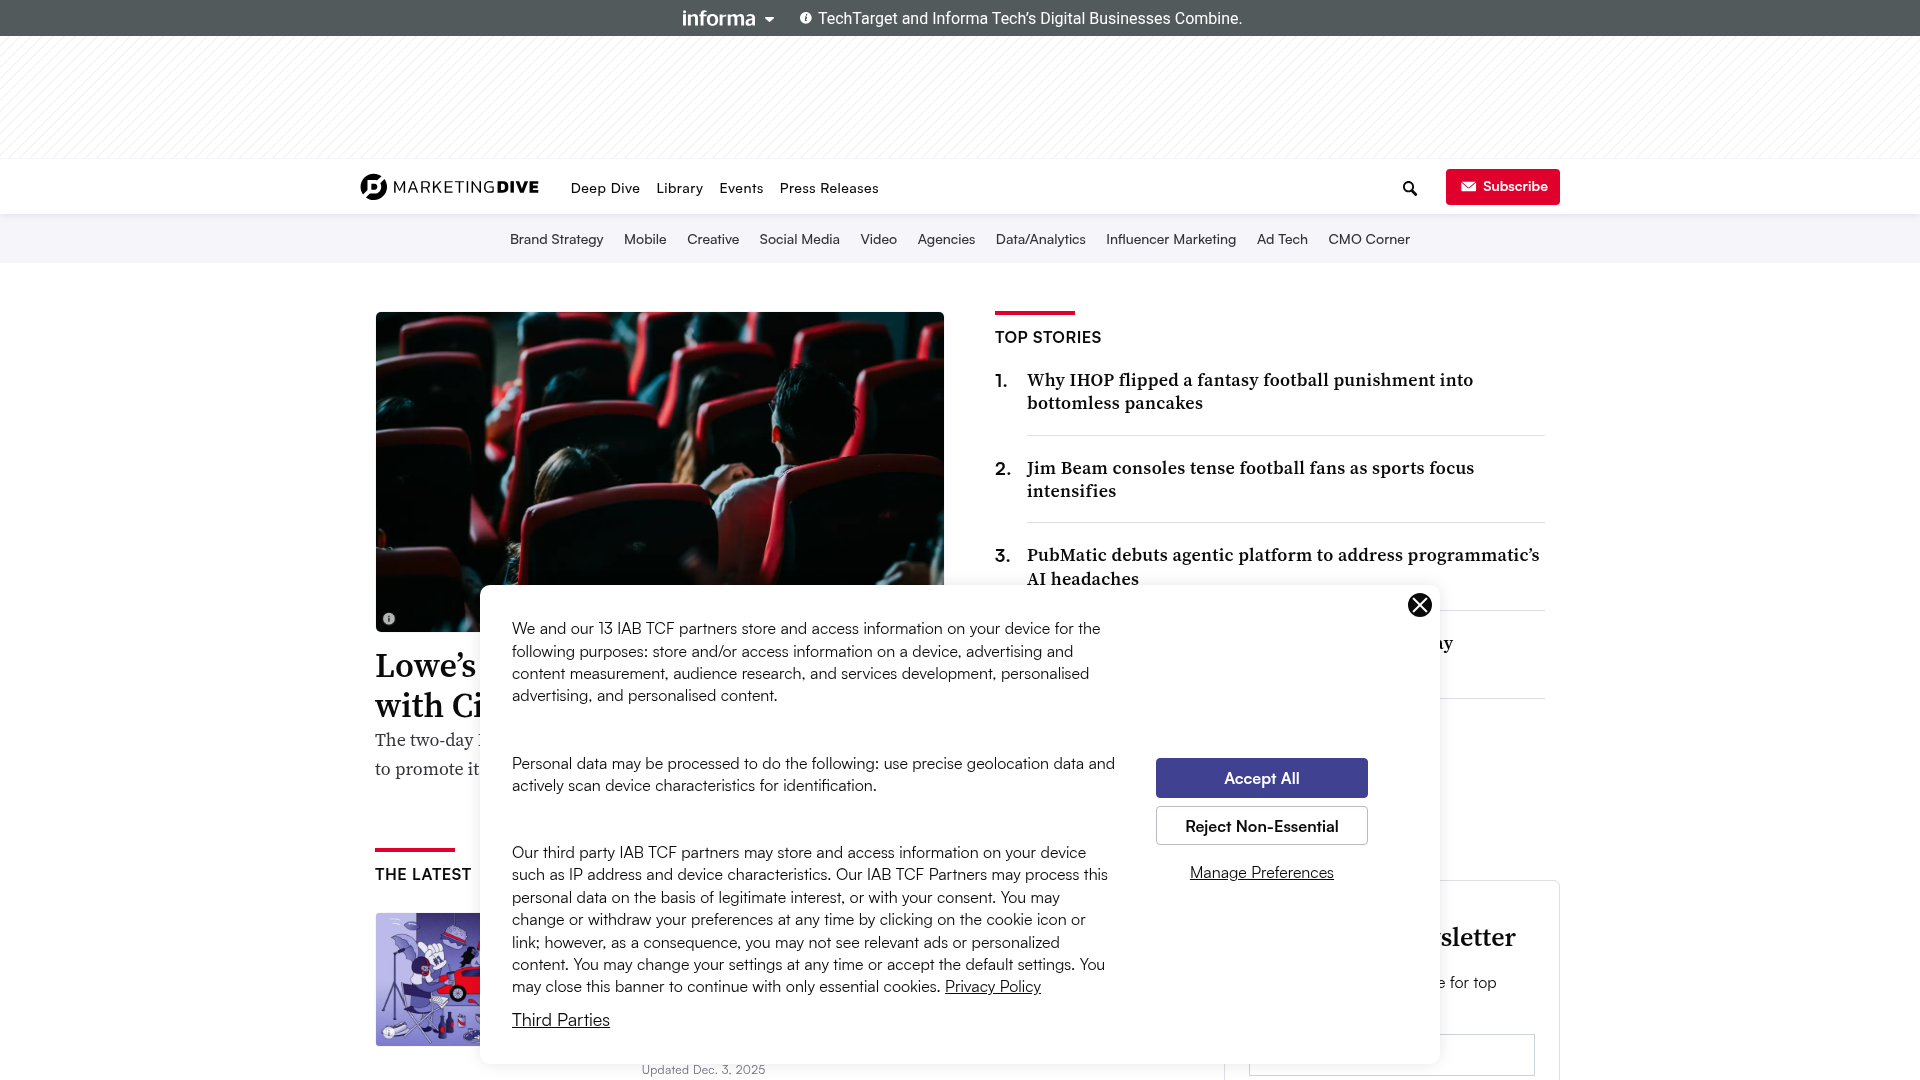
Task: Read the IHOP fantasy football punishment story
Action: 1250,392
